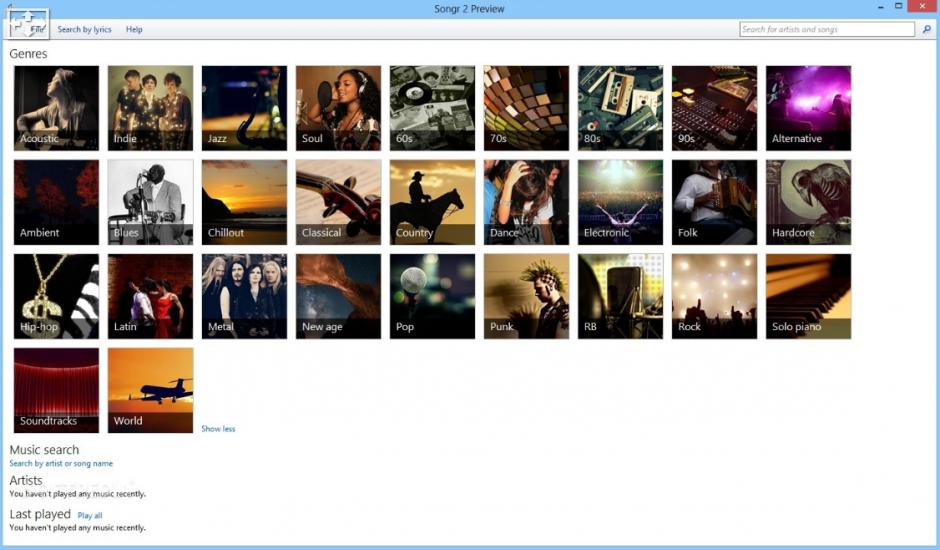
Task: Choose the 80s cassette genre tile
Action: click(x=620, y=108)
